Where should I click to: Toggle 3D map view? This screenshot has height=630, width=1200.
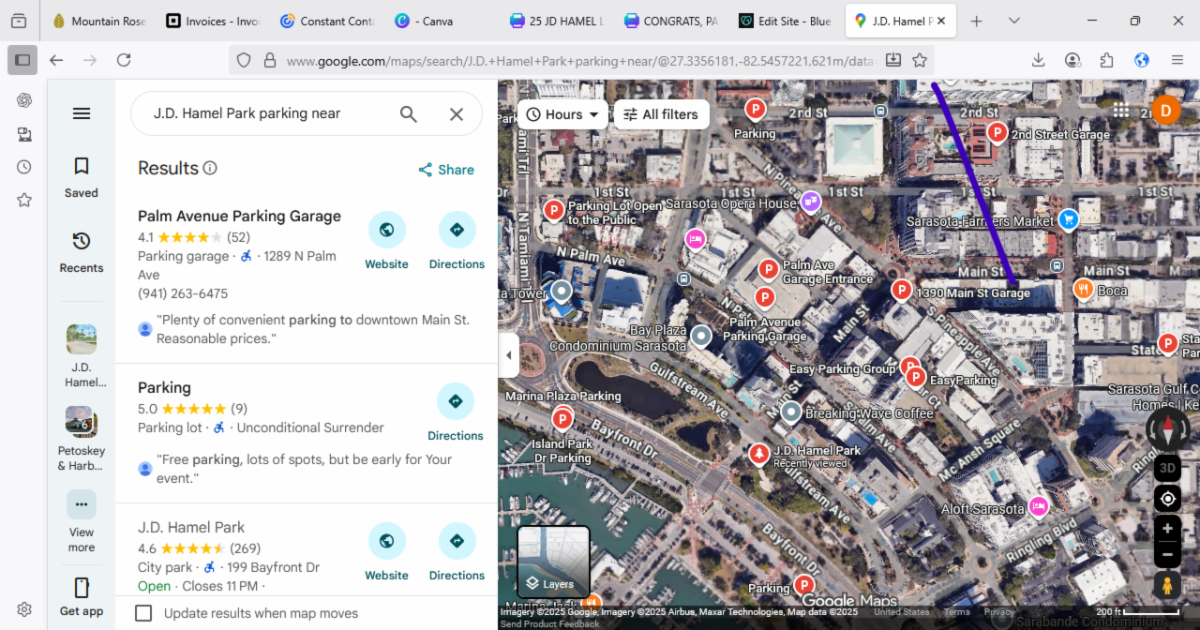click(x=1167, y=467)
